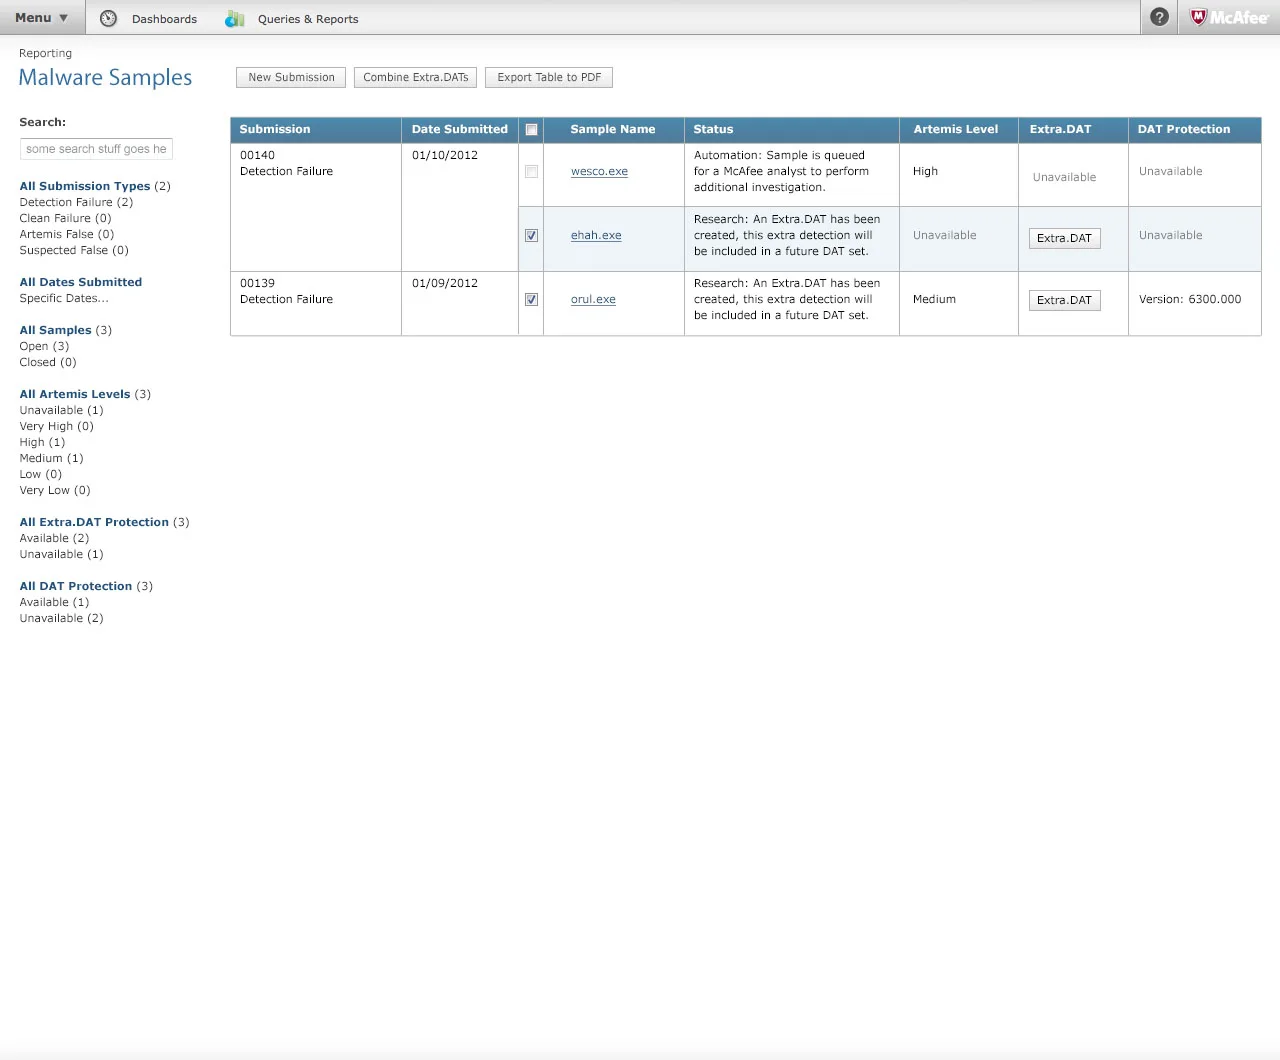Click New Submission button
Image resolution: width=1280 pixels, height=1060 pixels.
pyautogui.click(x=291, y=77)
